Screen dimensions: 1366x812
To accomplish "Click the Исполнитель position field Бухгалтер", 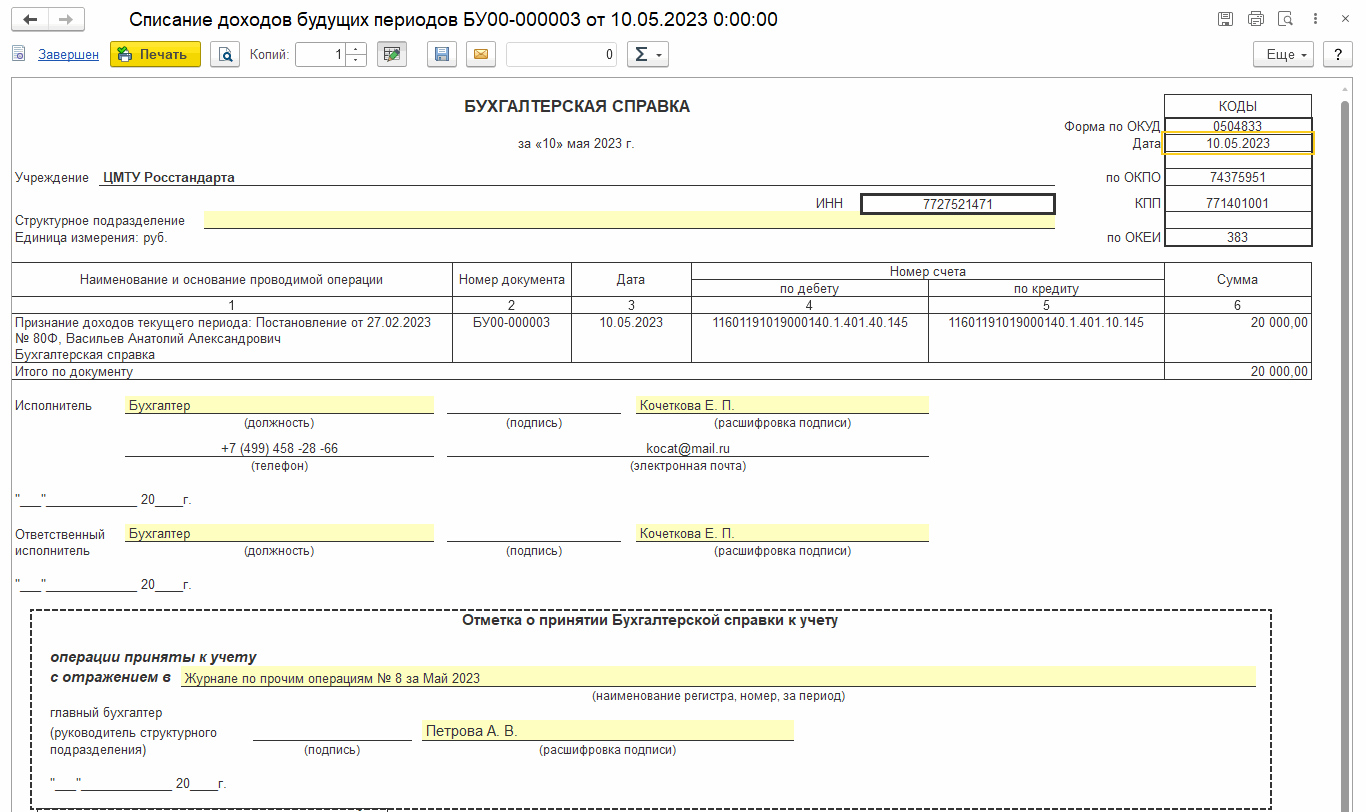I will [x=279, y=405].
